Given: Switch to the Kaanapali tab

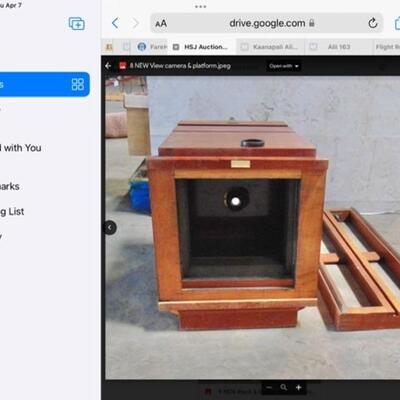Looking at the screenshot, I should click(x=271, y=47).
